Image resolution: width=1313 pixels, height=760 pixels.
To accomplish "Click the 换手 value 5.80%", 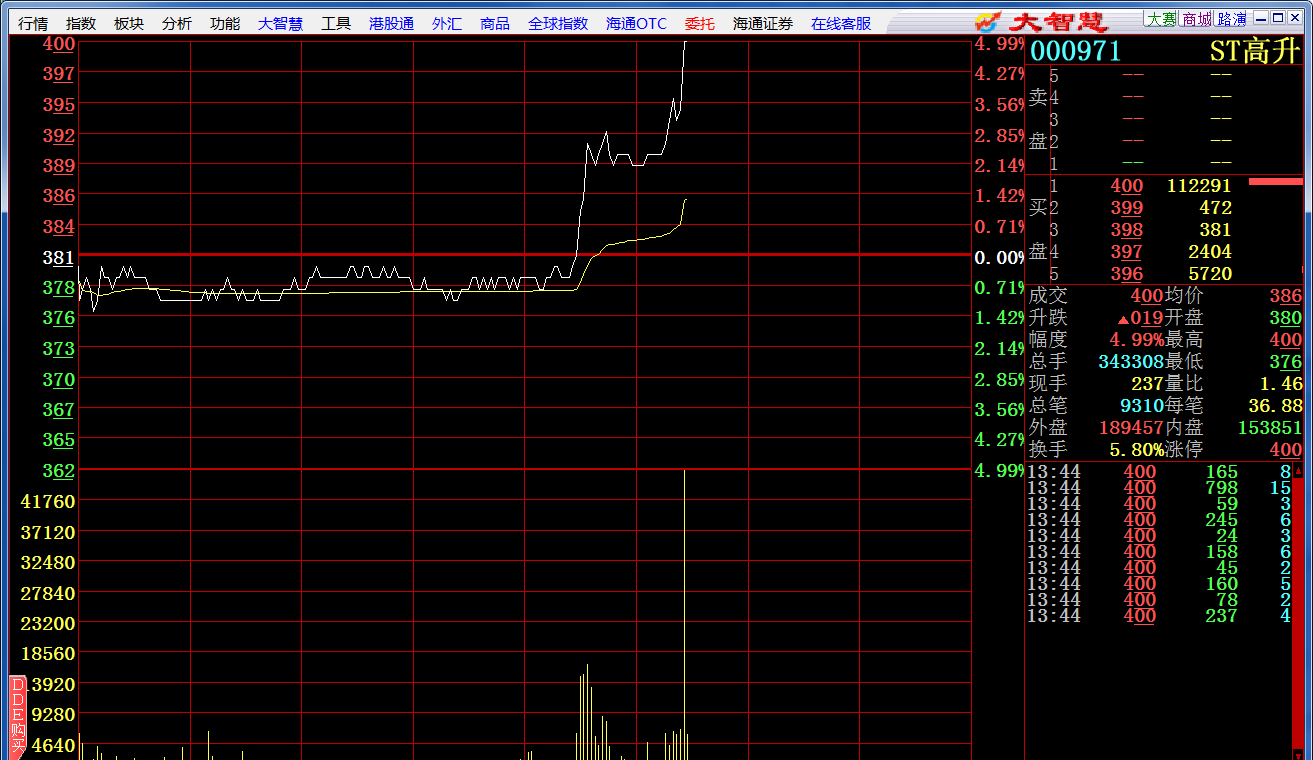I will pyautogui.click(x=1136, y=450).
